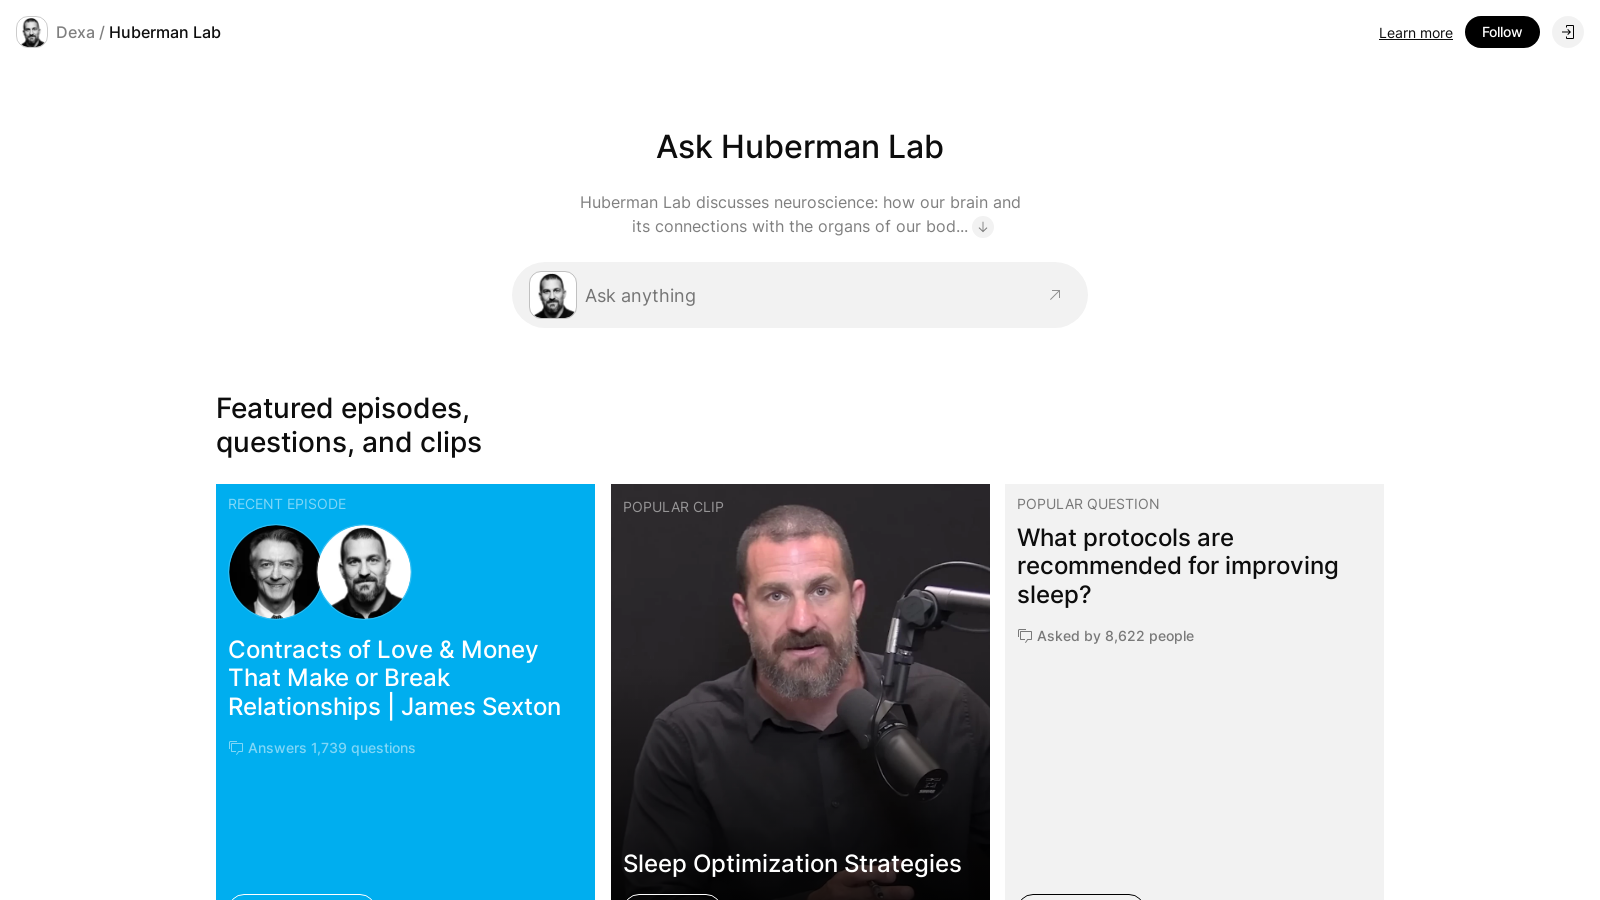Click the speech bubble icon beside 'Answers 1,739 questions'
Screen dimensions: 1600x900
(x=236, y=747)
